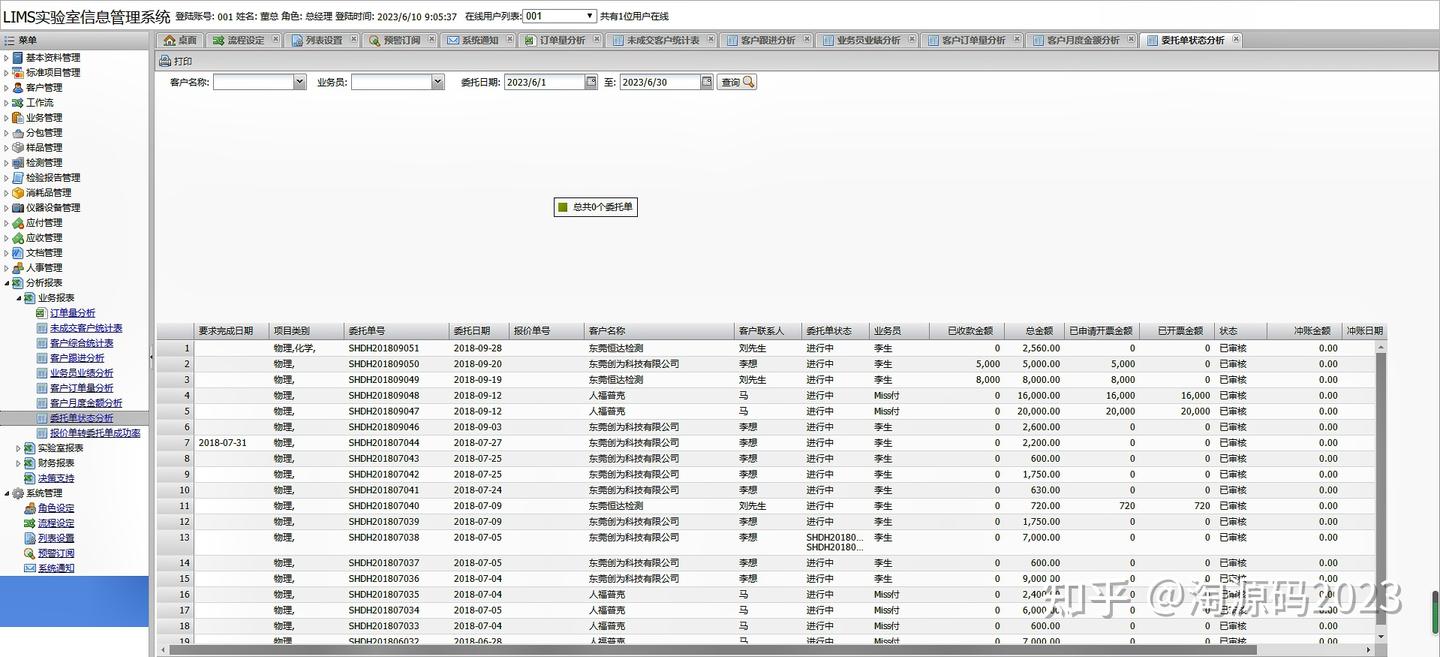1440x657 pixels.
Task: Click the 系统通知 envelope icon in sidebar
Action: pyautogui.click(x=30, y=568)
